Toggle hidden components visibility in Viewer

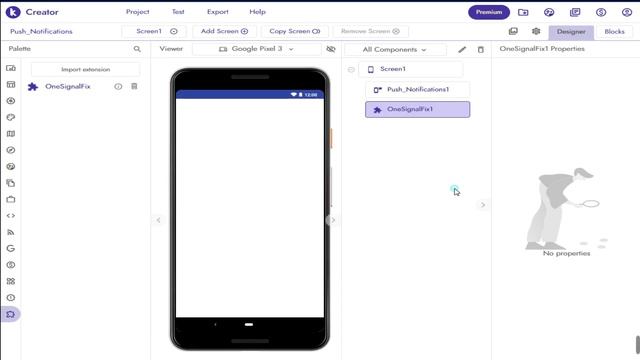coord(331,49)
